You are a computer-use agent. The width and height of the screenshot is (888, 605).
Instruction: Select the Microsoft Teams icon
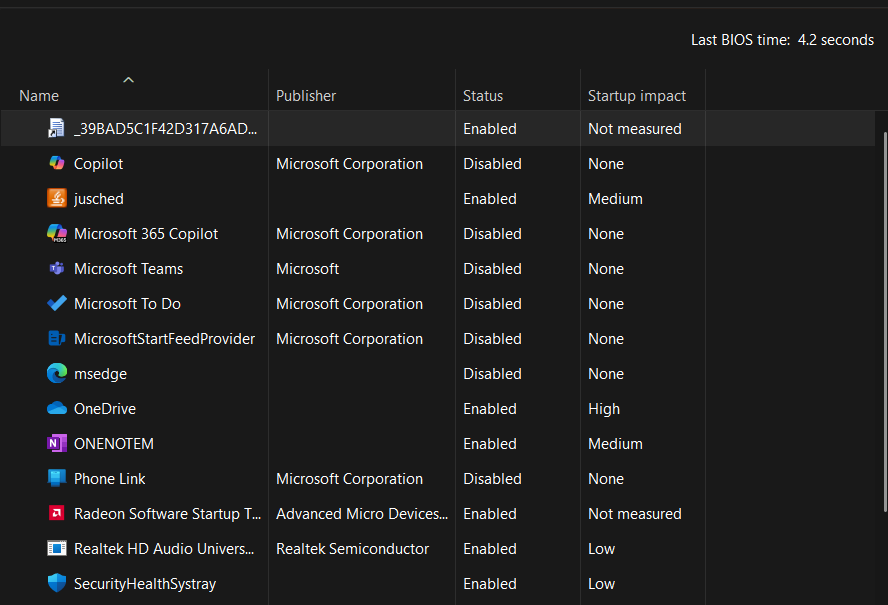(x=57, y=269)
